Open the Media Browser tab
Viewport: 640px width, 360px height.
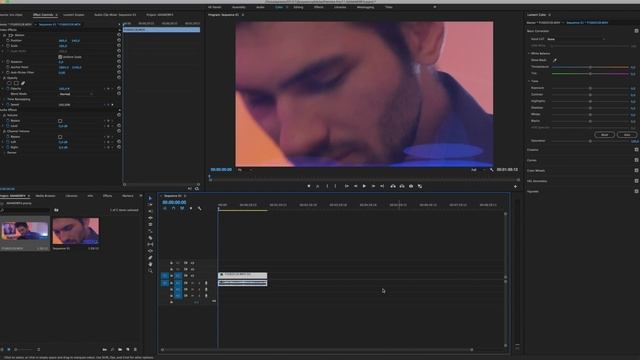point(45,196)
